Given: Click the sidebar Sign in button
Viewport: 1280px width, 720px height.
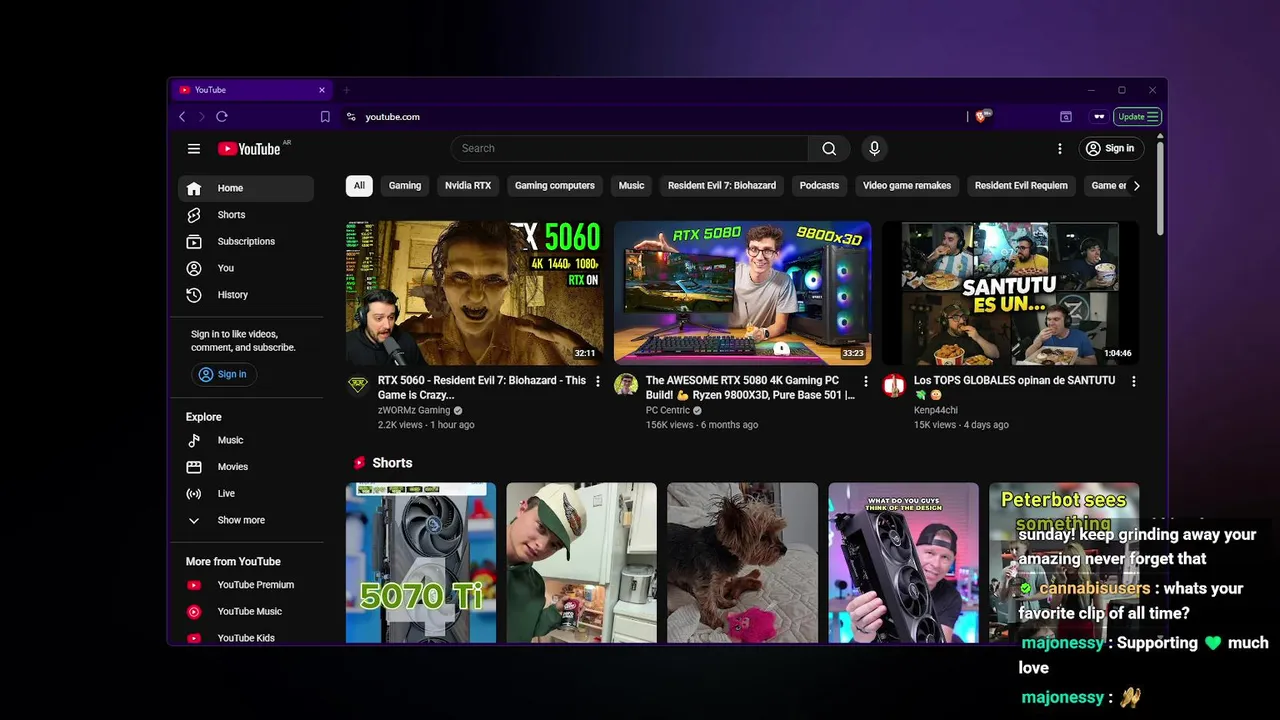Looking at the screenshot, I should [223, 374].
